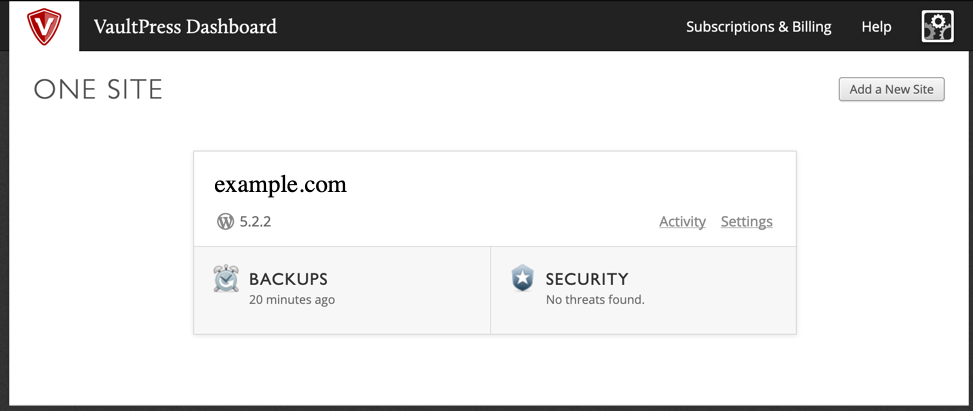Click the ONE SITE page heading
This screenshot has height=411, width=973.
pos(98,90)
